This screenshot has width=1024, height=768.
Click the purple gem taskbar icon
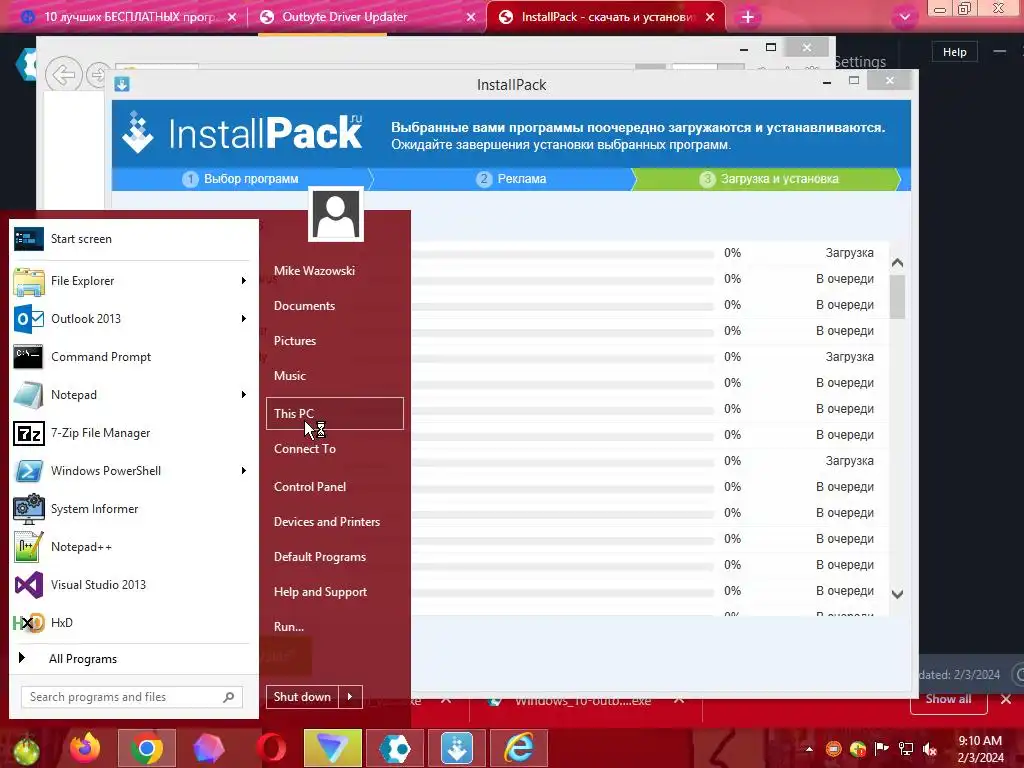209,748
